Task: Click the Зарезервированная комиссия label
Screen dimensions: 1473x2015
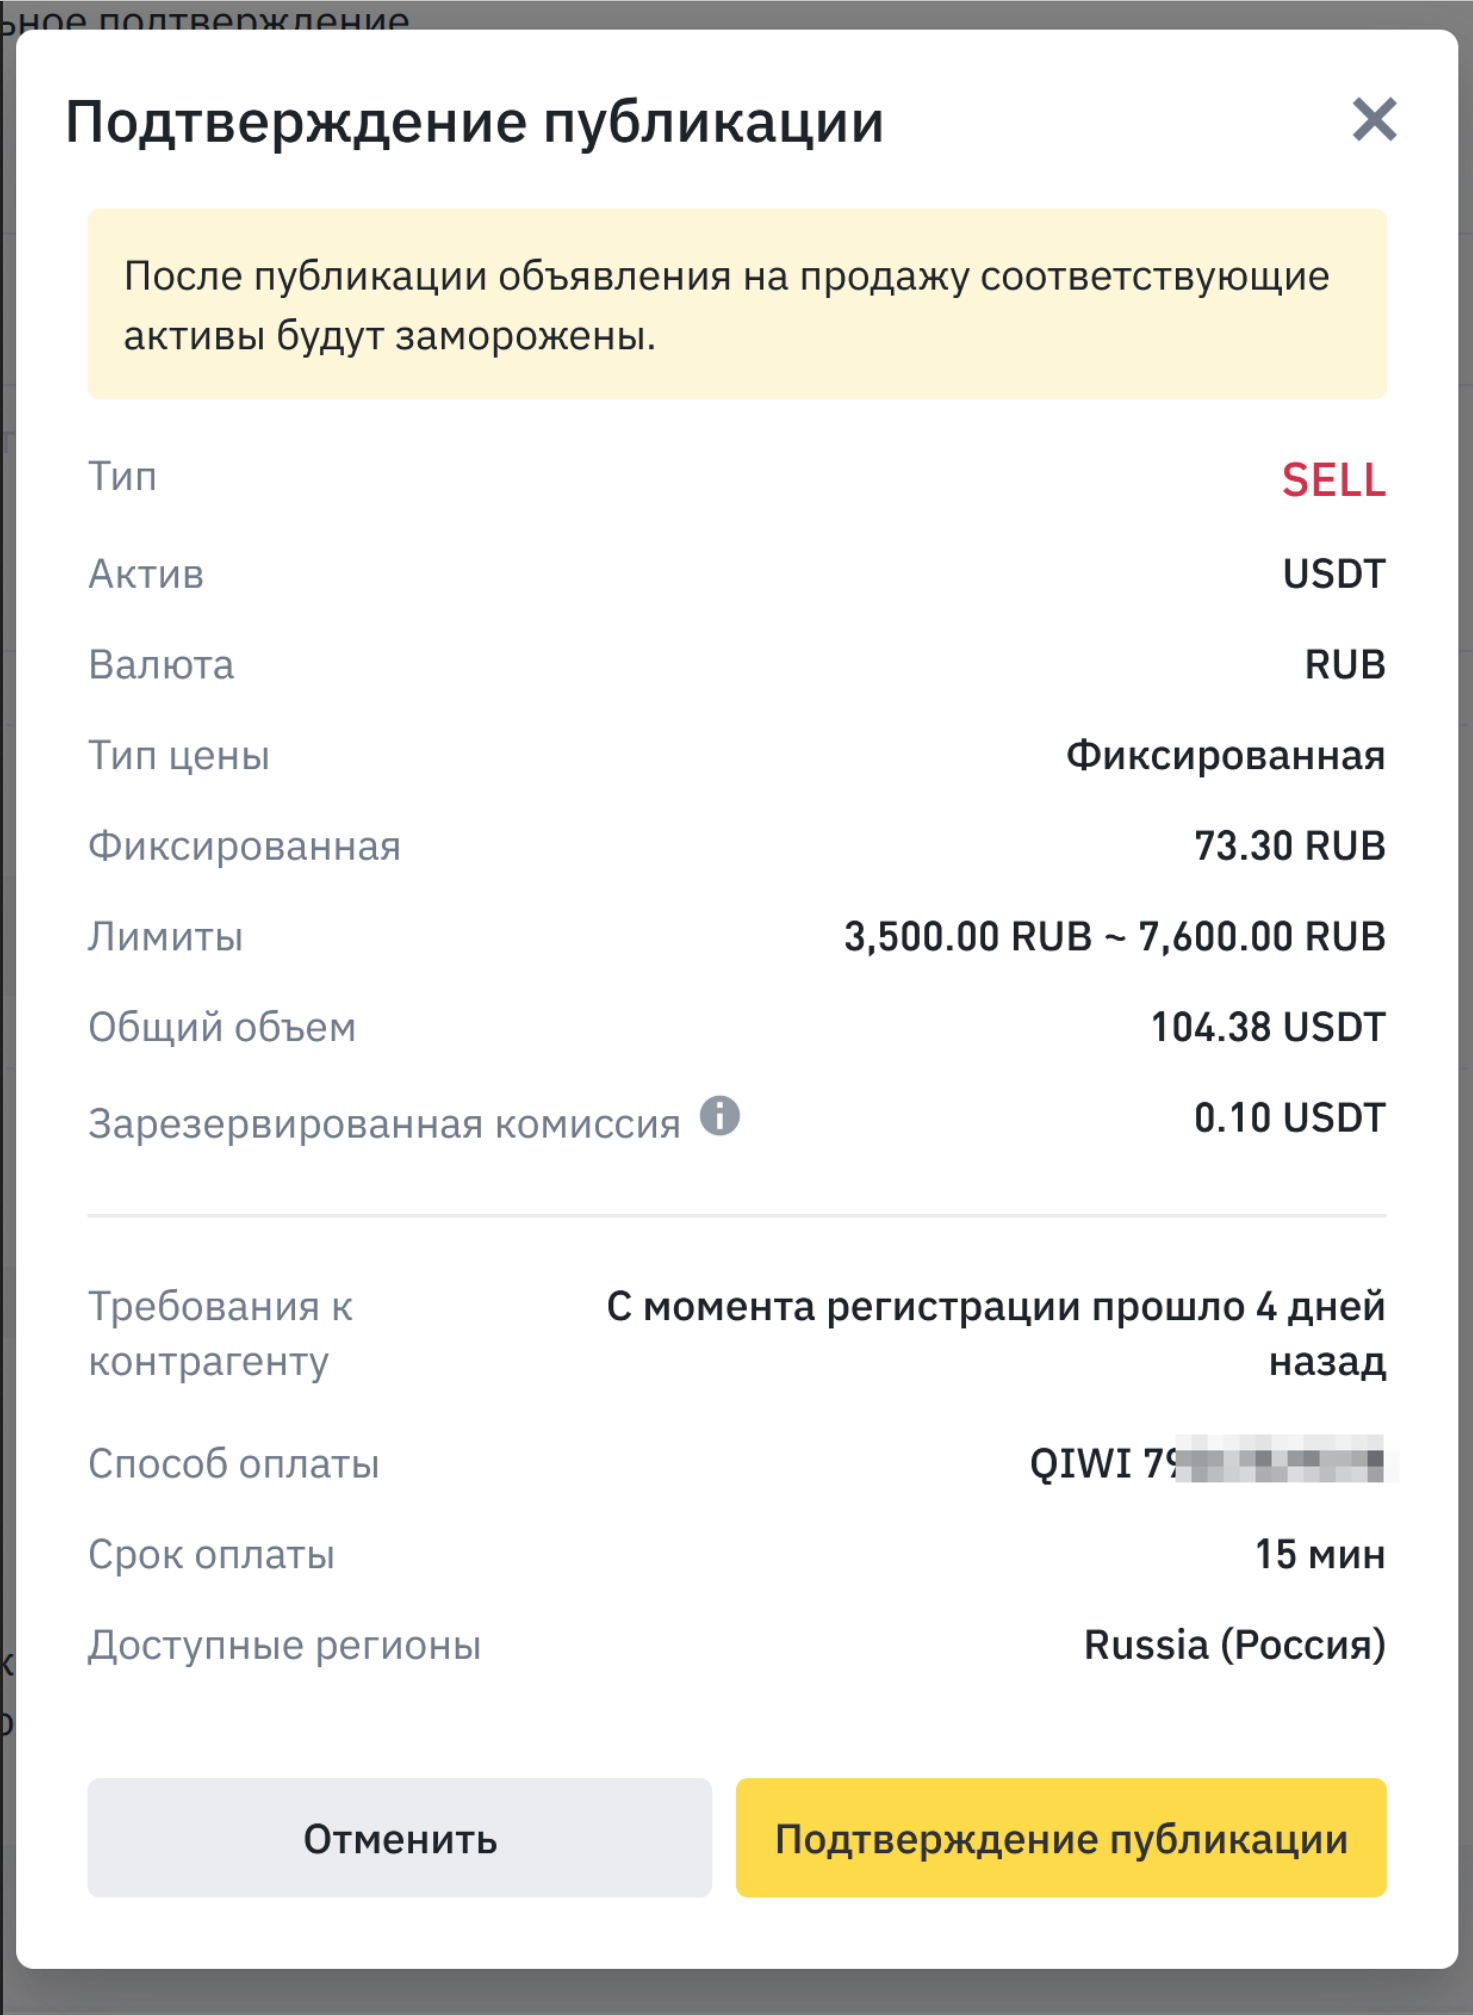Action: [x=384, y=1124]
